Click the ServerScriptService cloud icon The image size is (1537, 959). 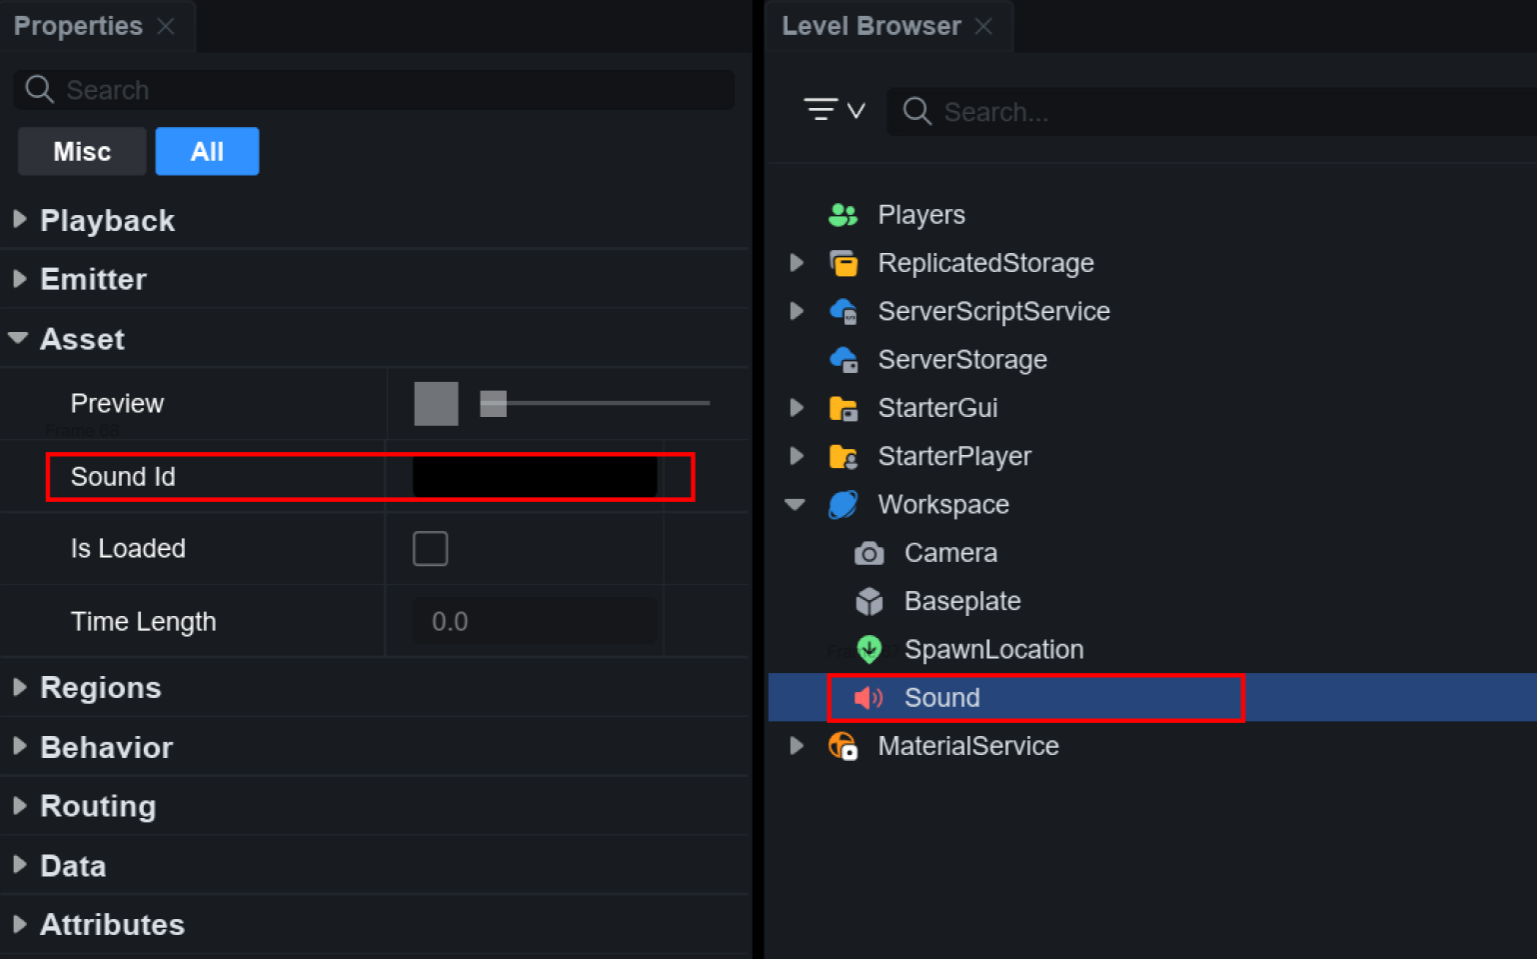pos(843,311)
